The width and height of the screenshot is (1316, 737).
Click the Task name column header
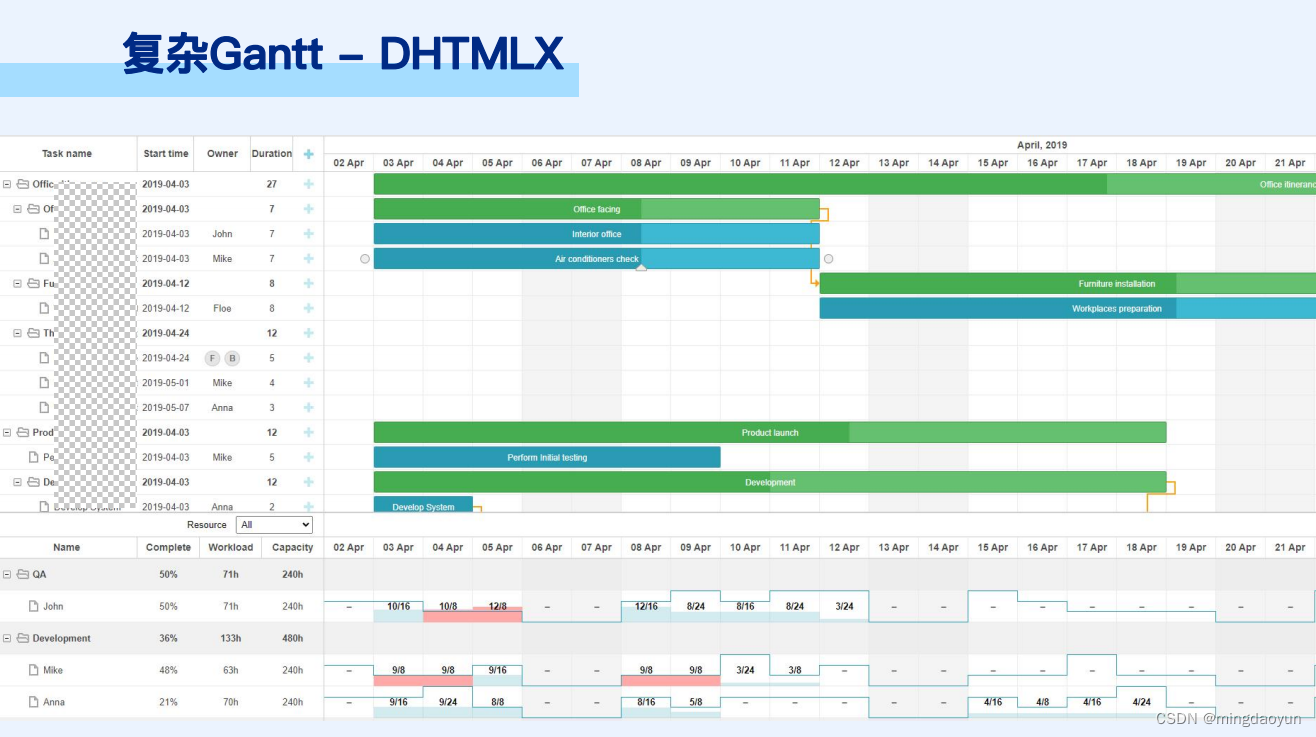point(67,154)
